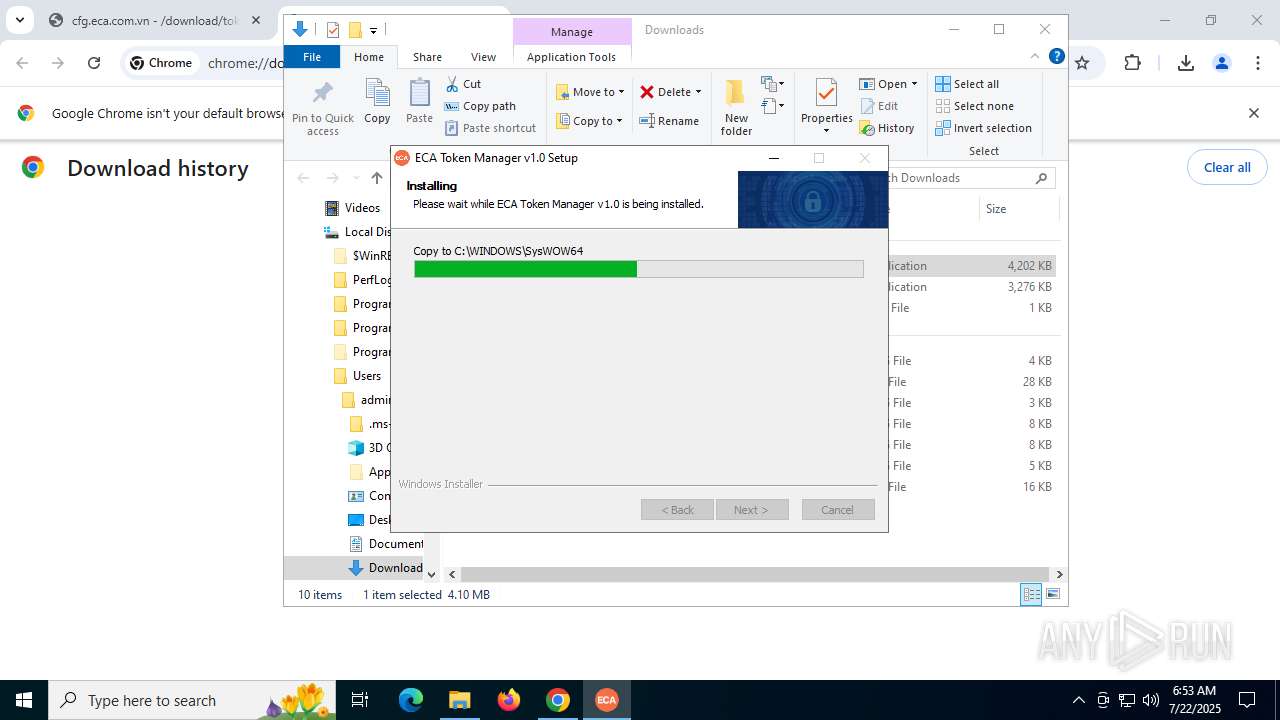The width and height of the screenshot is (1280, 720).
Task: Click the installation progress bar
Action: tap(639, 269)
